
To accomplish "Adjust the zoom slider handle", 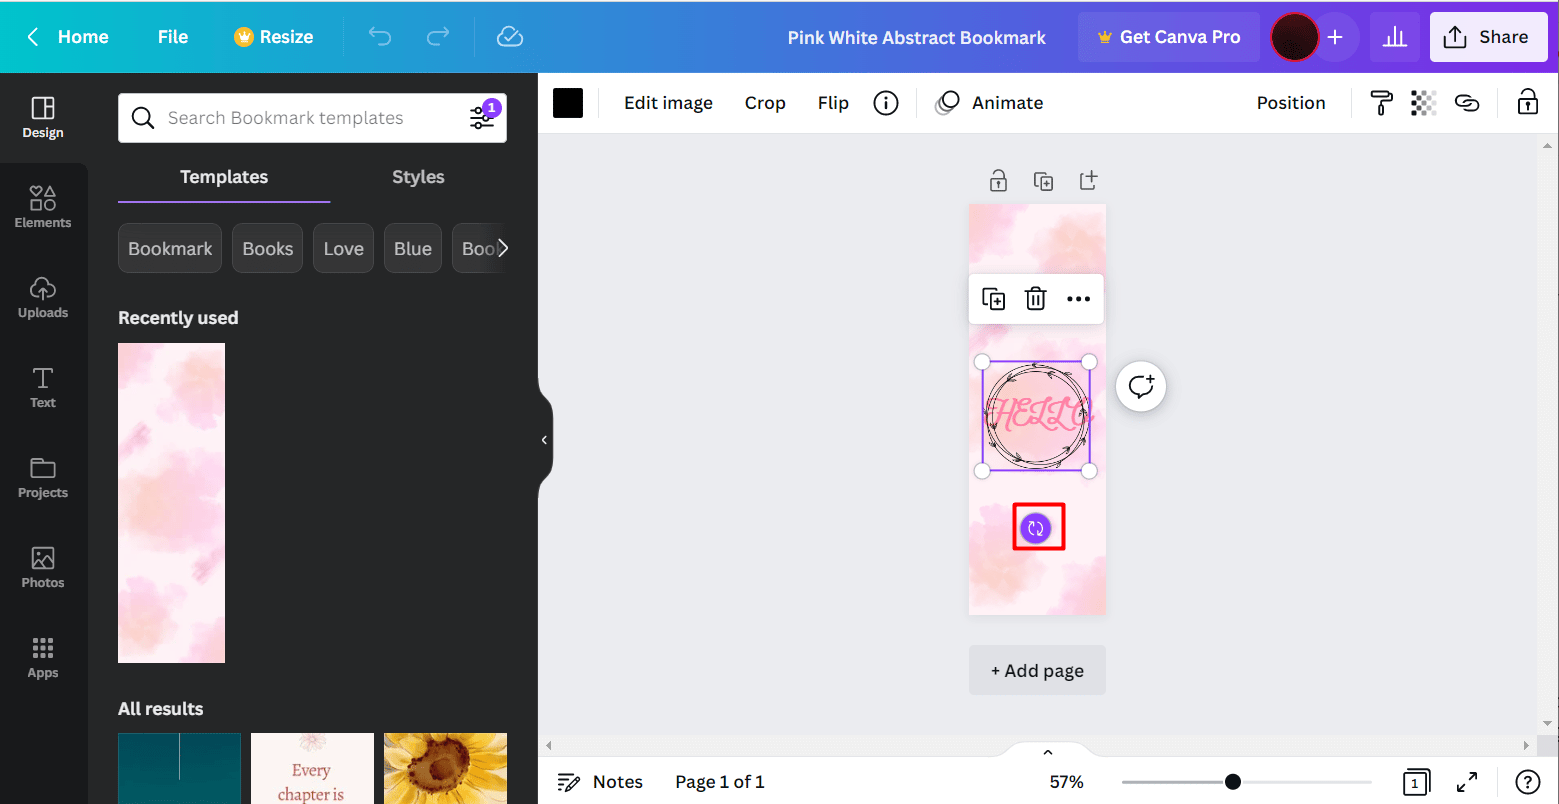I will tap(1233, 782).
